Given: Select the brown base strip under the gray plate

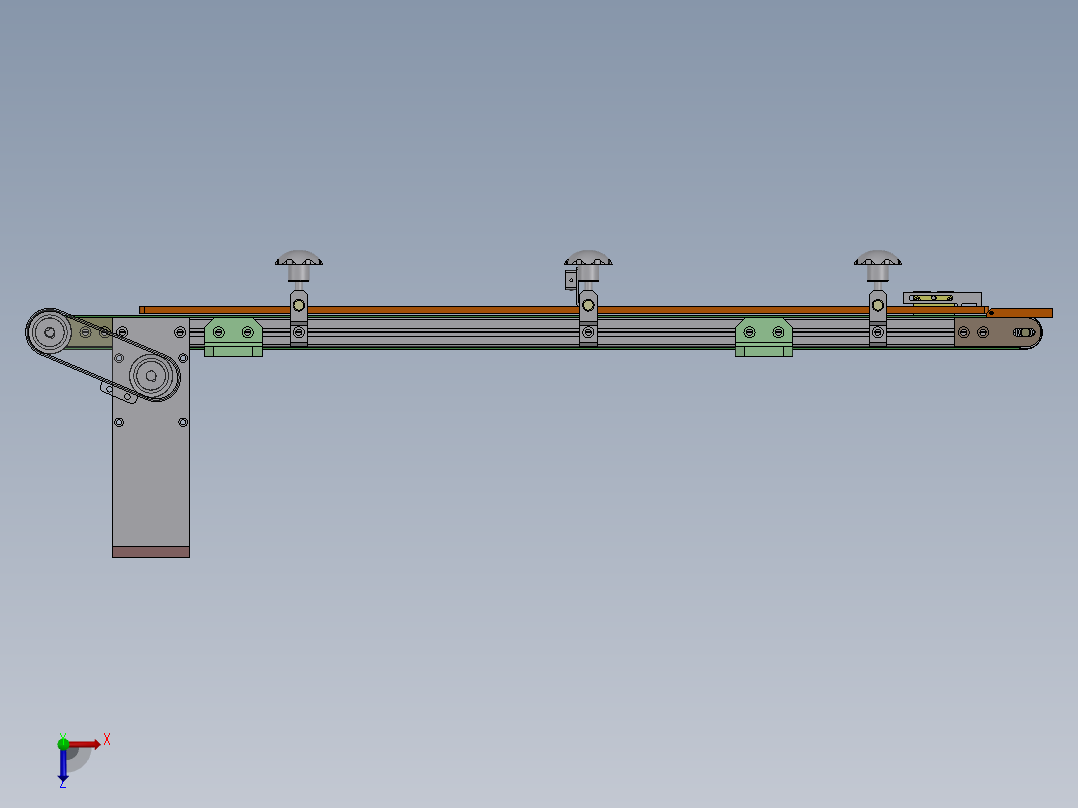Looking at the screenshot, I should [x=151, y=552].
